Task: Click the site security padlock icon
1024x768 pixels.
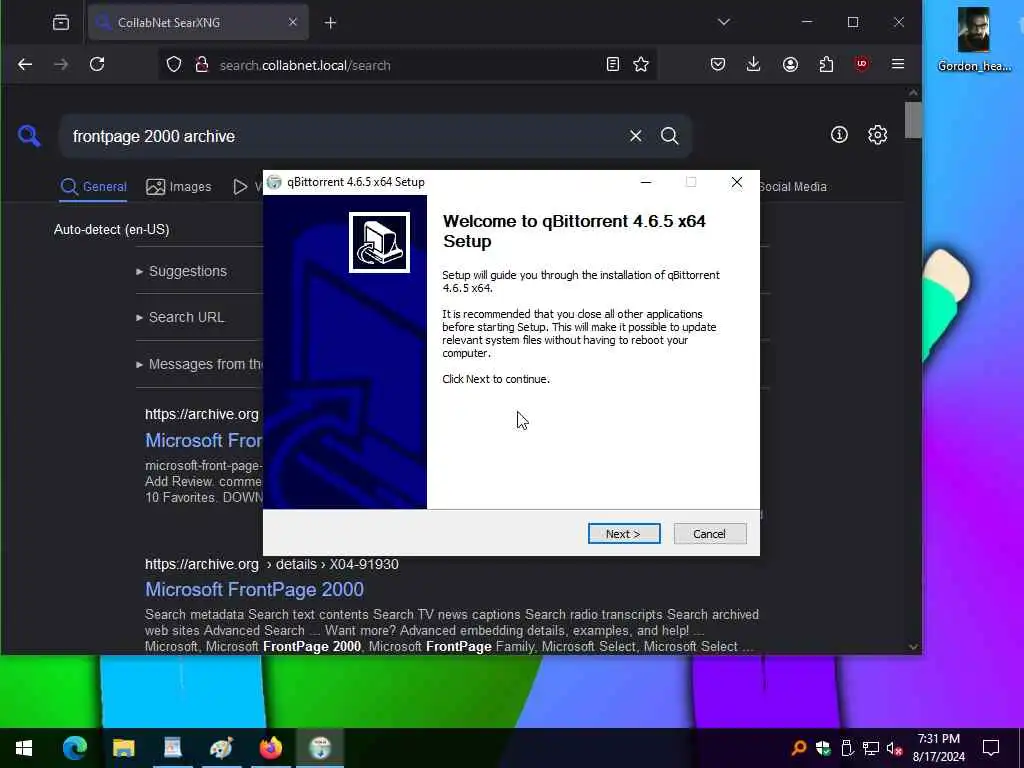Action: coord(202,65)
